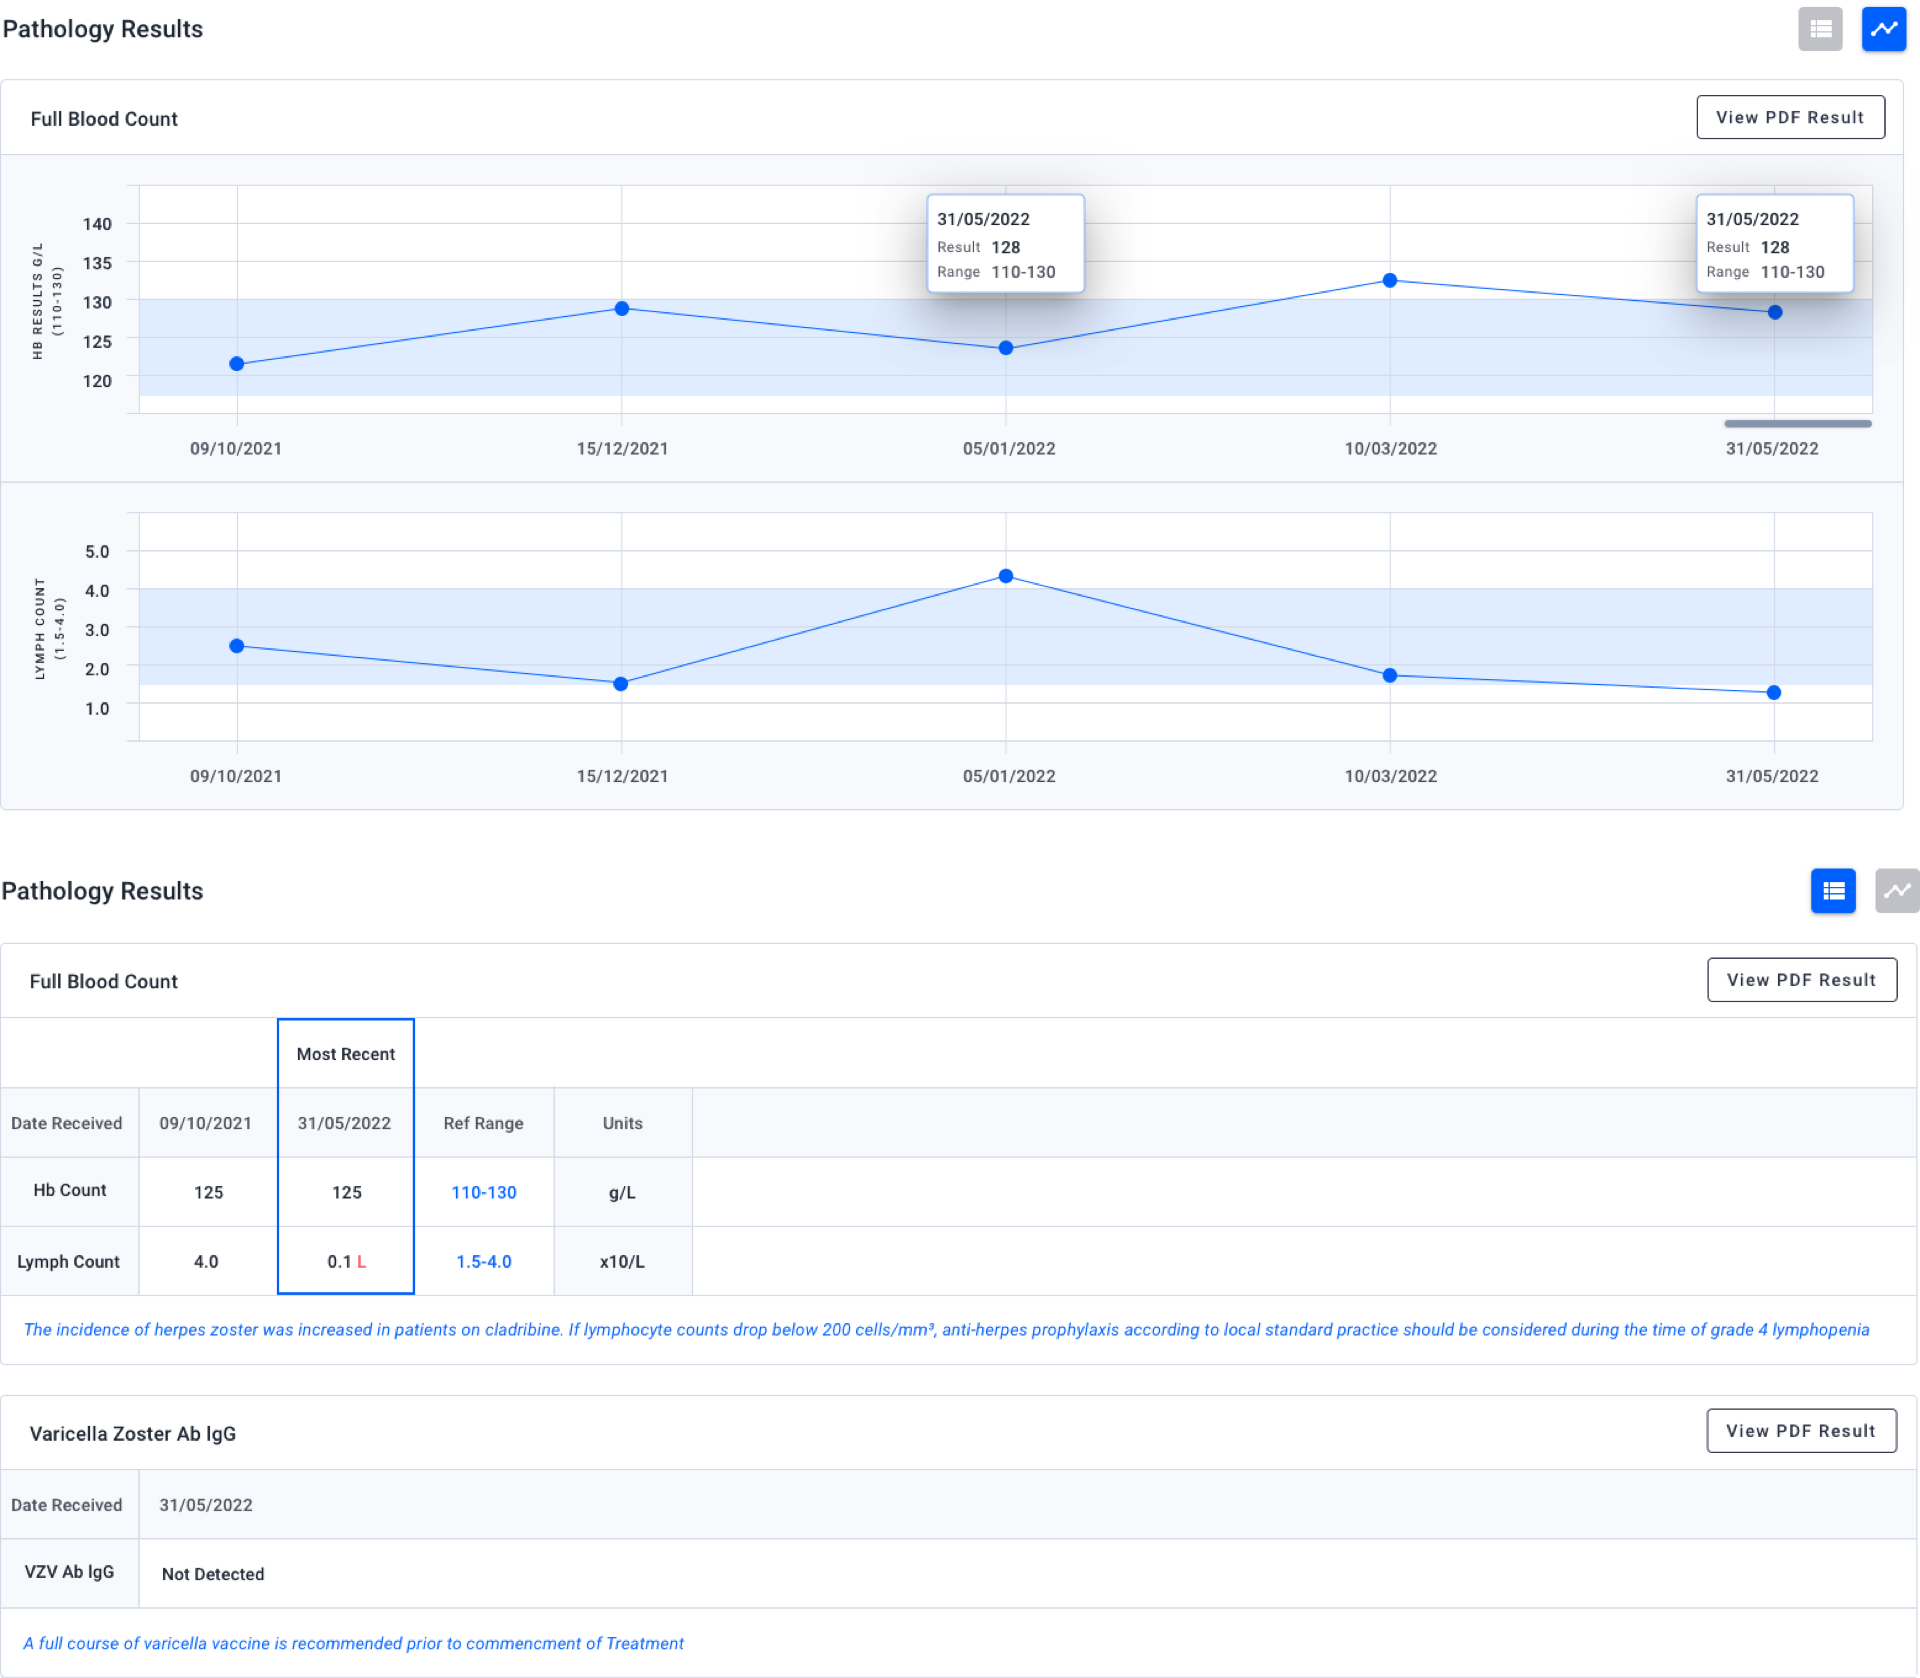
Task: Open PDF result for Full Blood Count chart
Action: coord(1790,118)
